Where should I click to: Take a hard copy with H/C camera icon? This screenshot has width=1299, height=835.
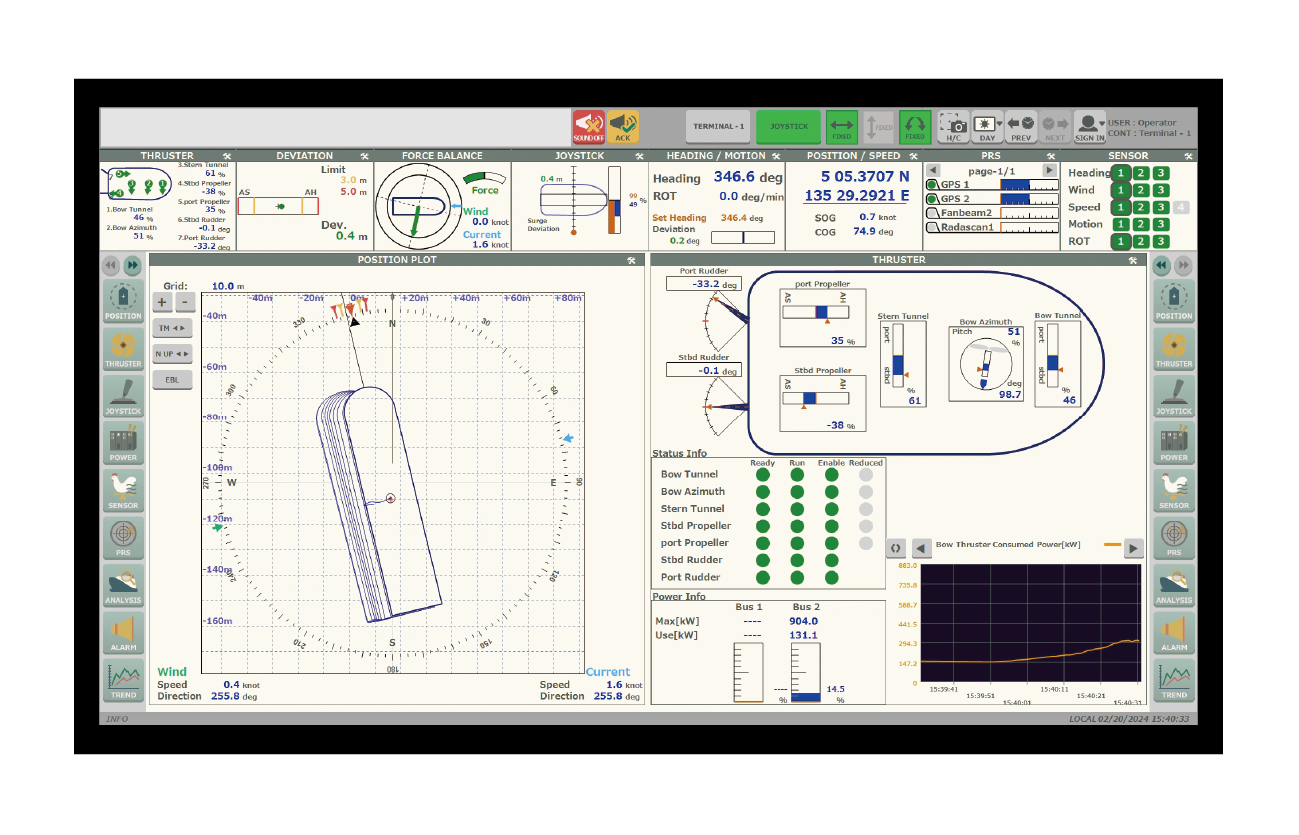coord(954,127)
